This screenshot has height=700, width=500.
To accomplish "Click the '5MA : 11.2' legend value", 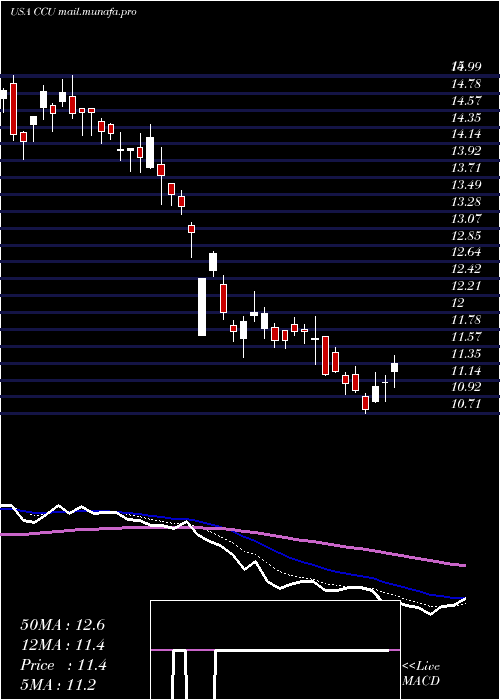I will [x=58, y=685].
